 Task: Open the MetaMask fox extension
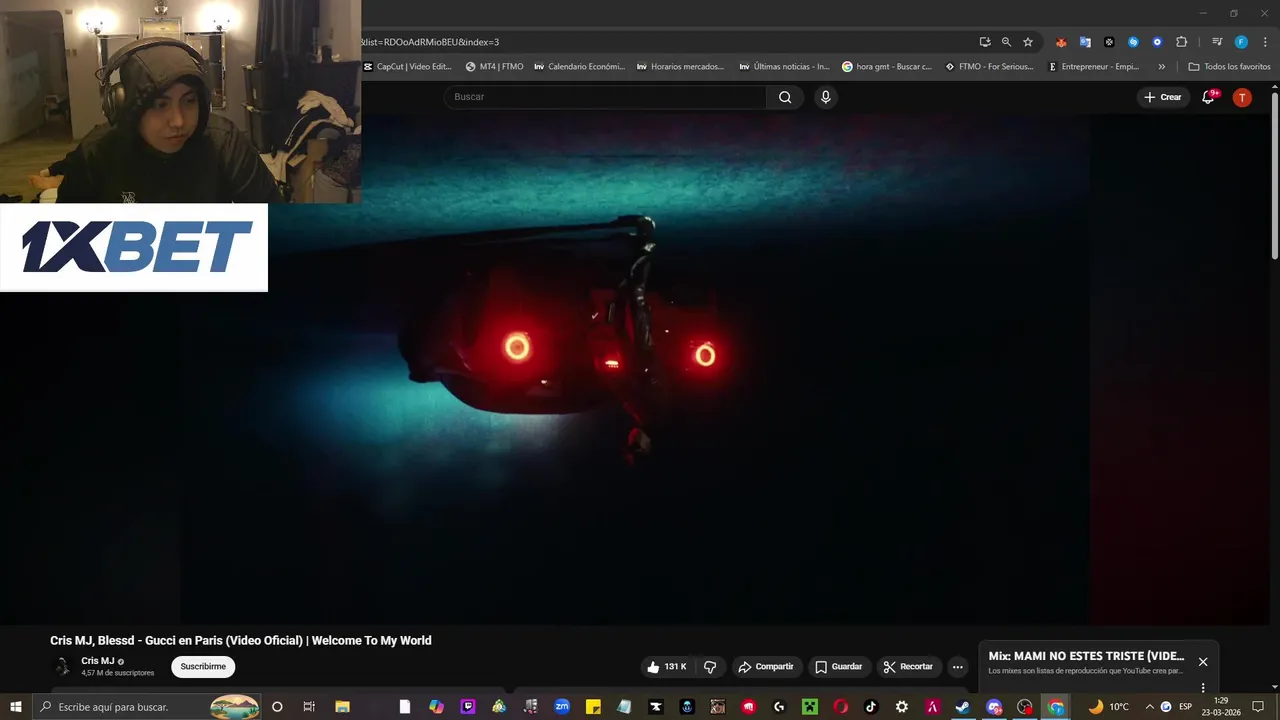coord(1061,42)
